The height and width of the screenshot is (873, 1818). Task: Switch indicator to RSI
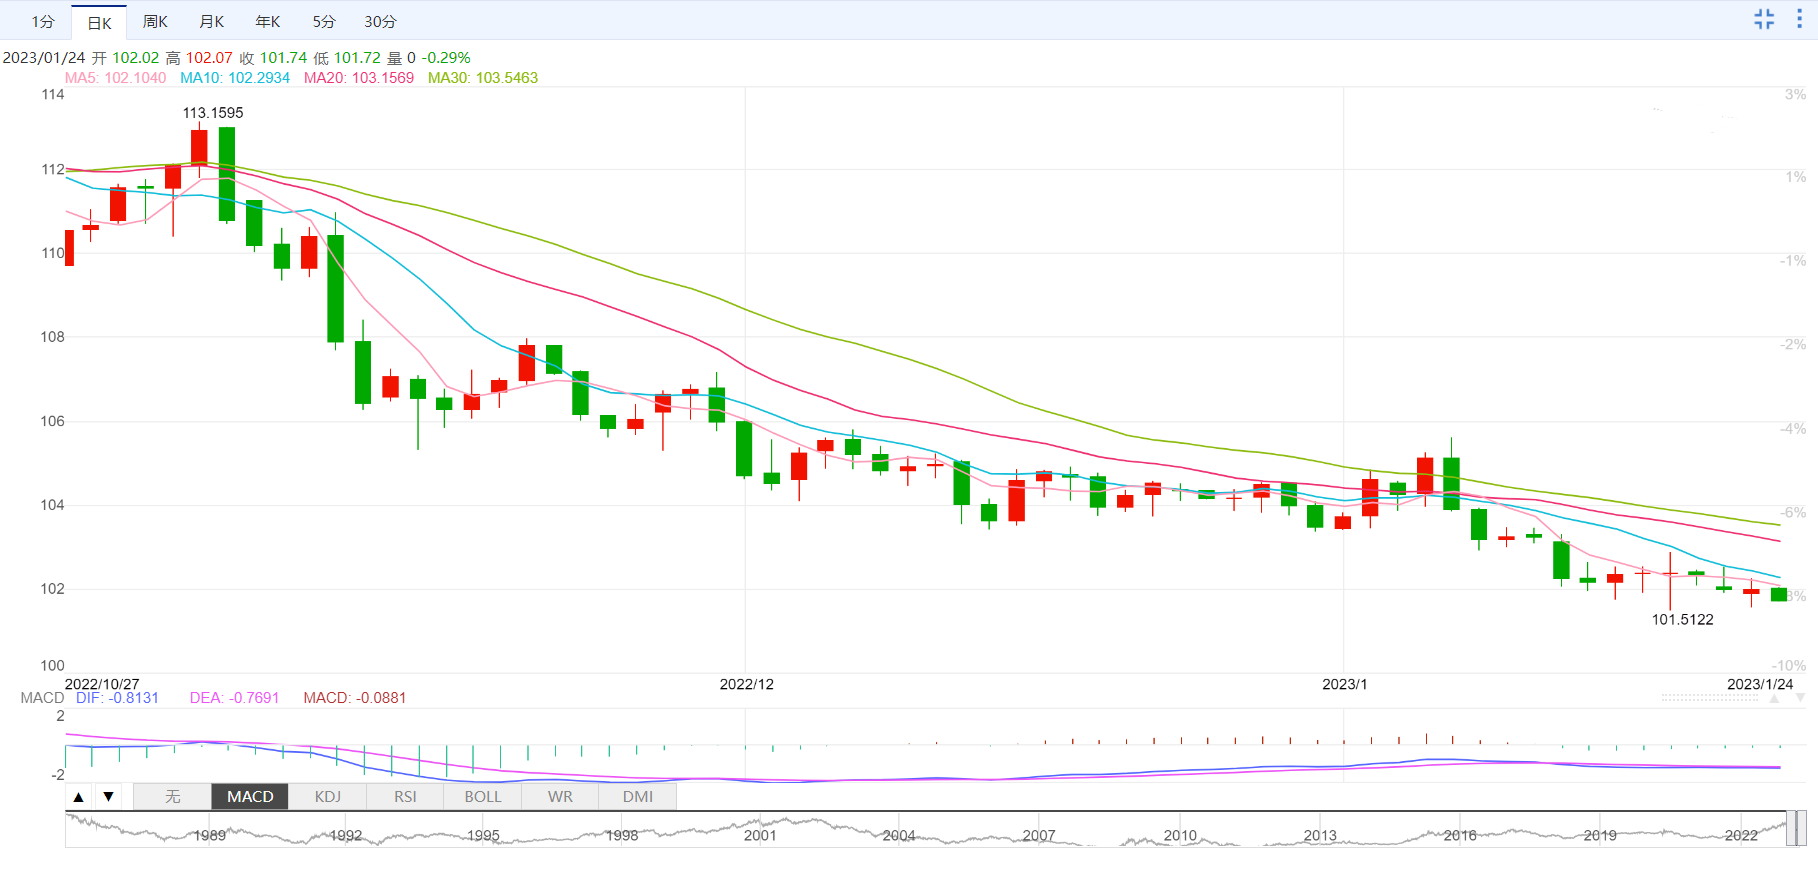click(x=405, y=797)
